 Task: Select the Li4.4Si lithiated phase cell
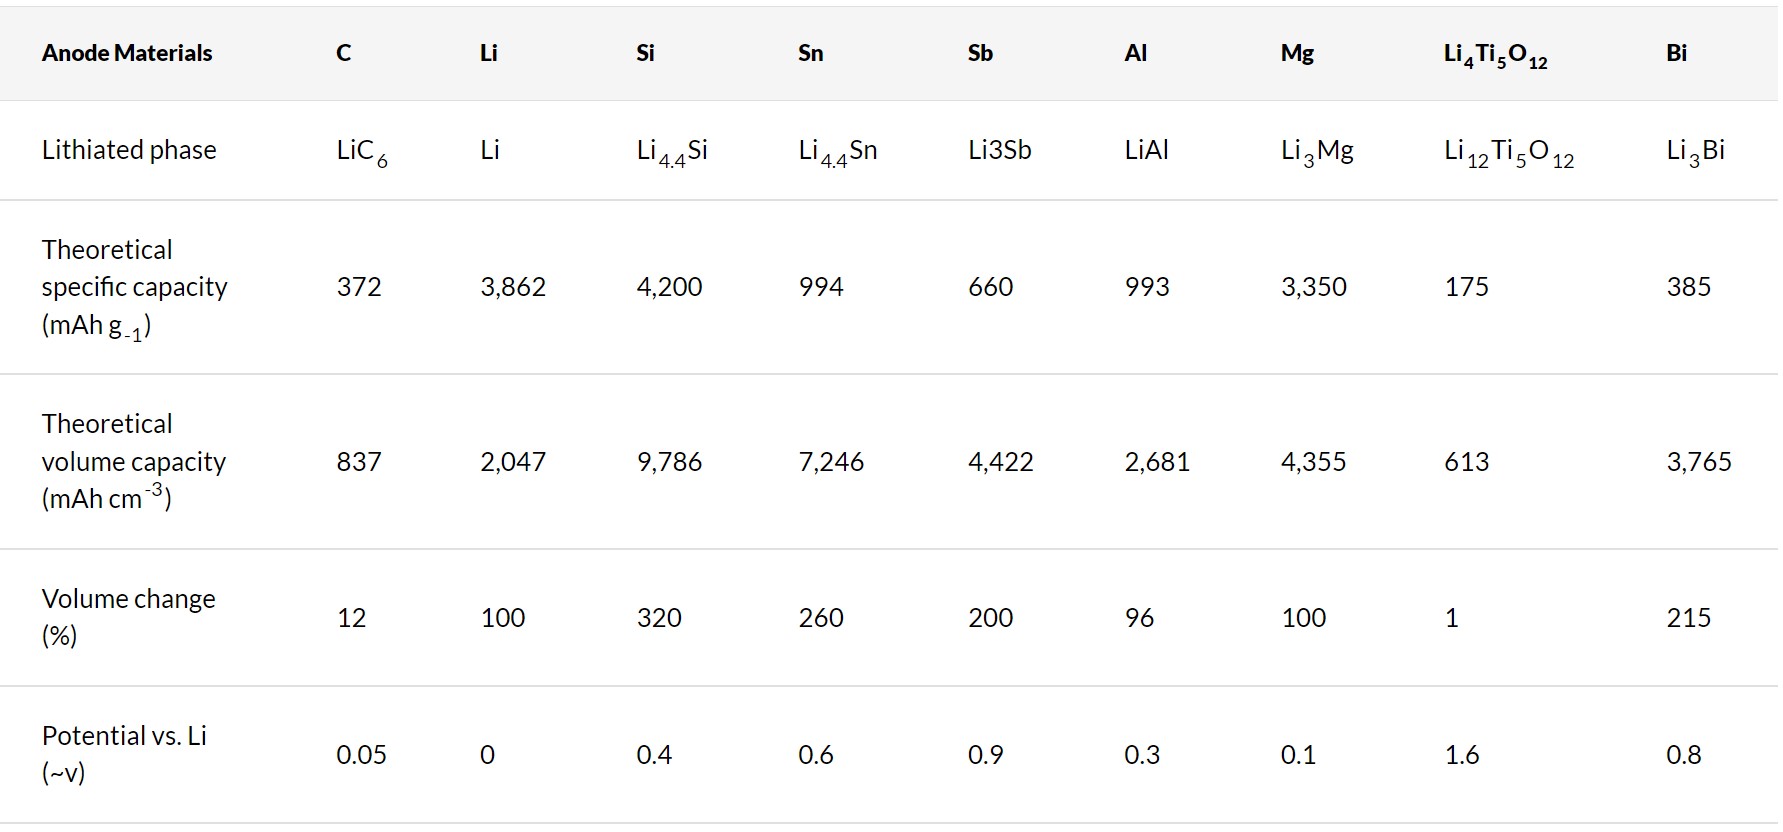672,152
